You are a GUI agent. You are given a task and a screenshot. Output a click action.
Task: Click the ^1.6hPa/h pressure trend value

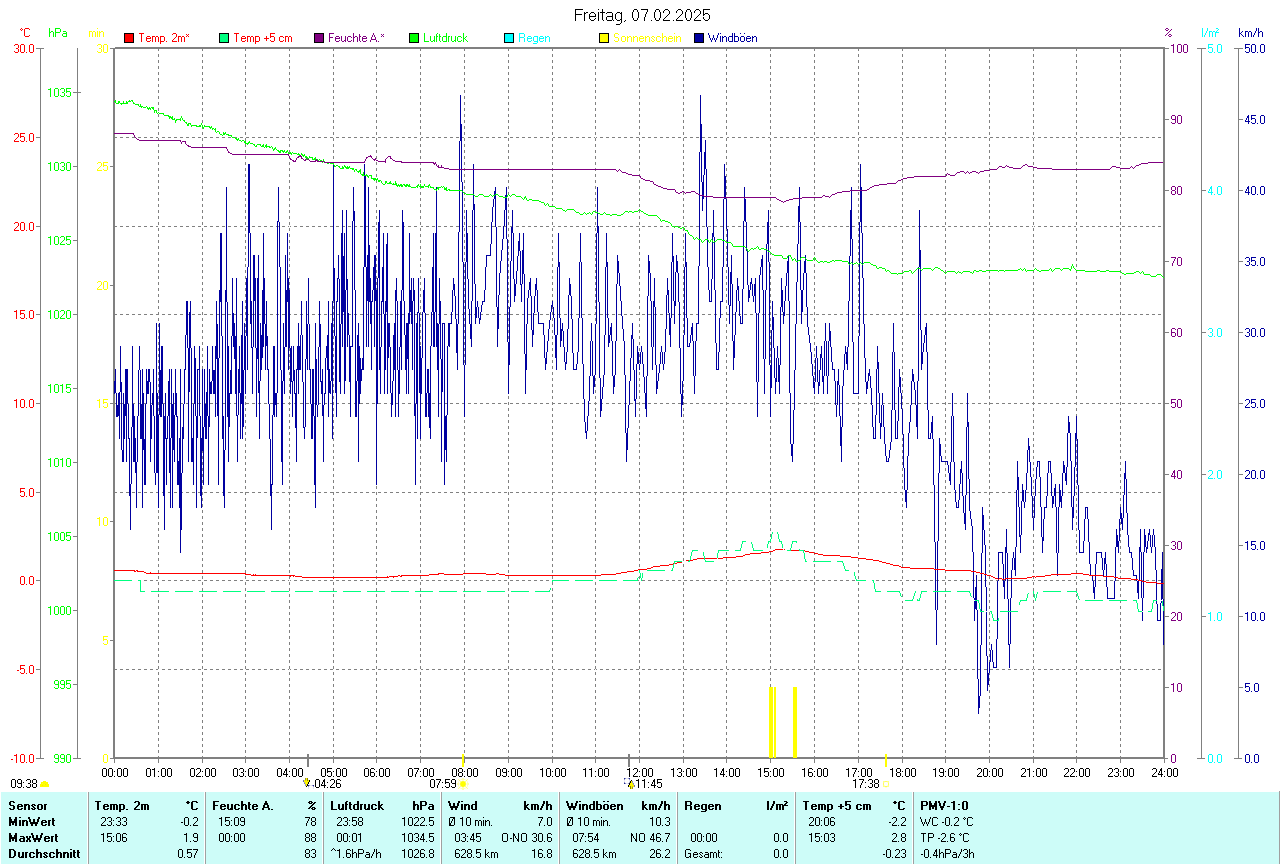pos(358,853)
